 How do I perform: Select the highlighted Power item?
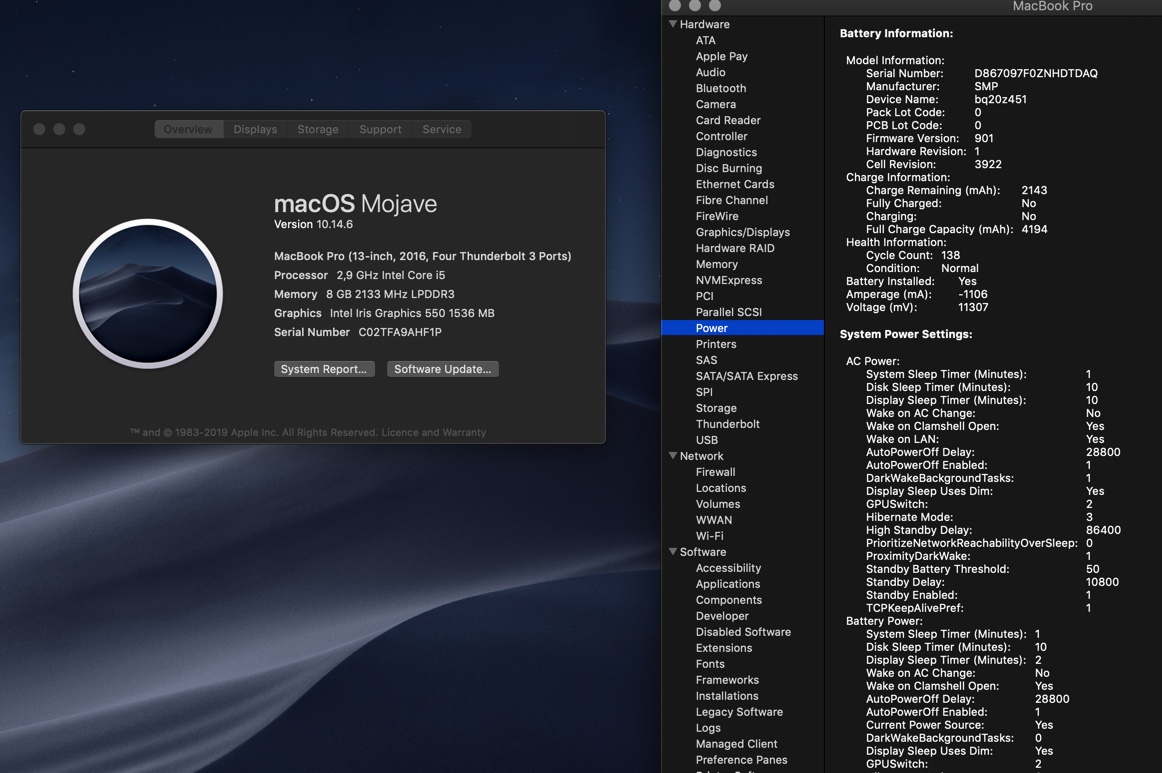point(743,328)
